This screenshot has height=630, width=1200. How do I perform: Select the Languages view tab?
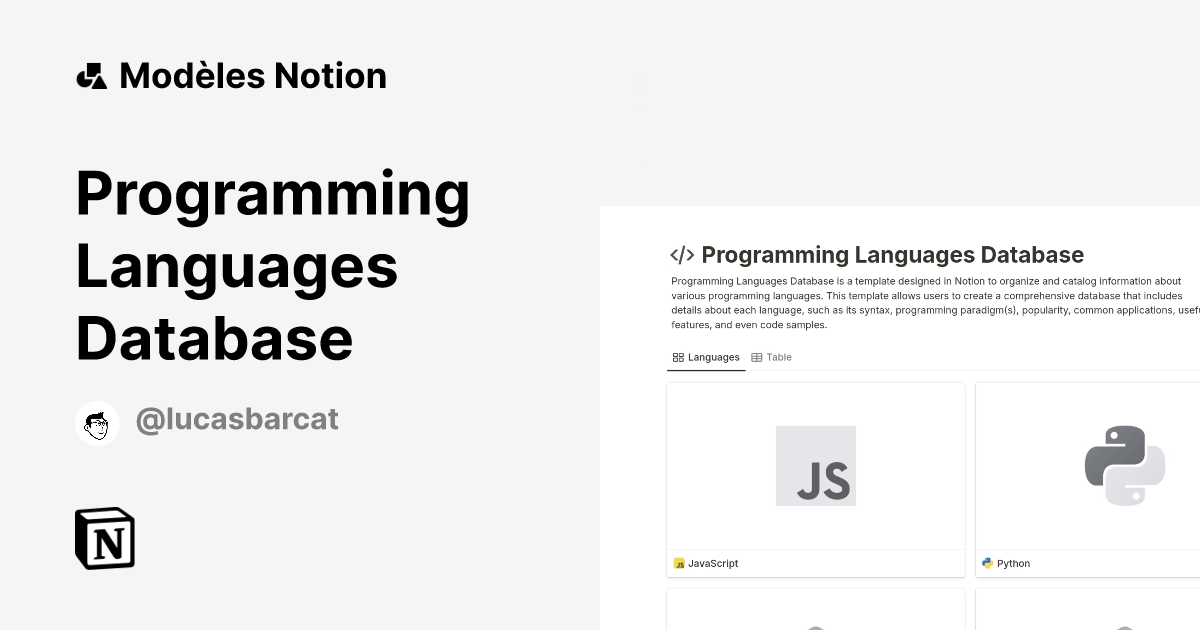click(x=706, y=357)
